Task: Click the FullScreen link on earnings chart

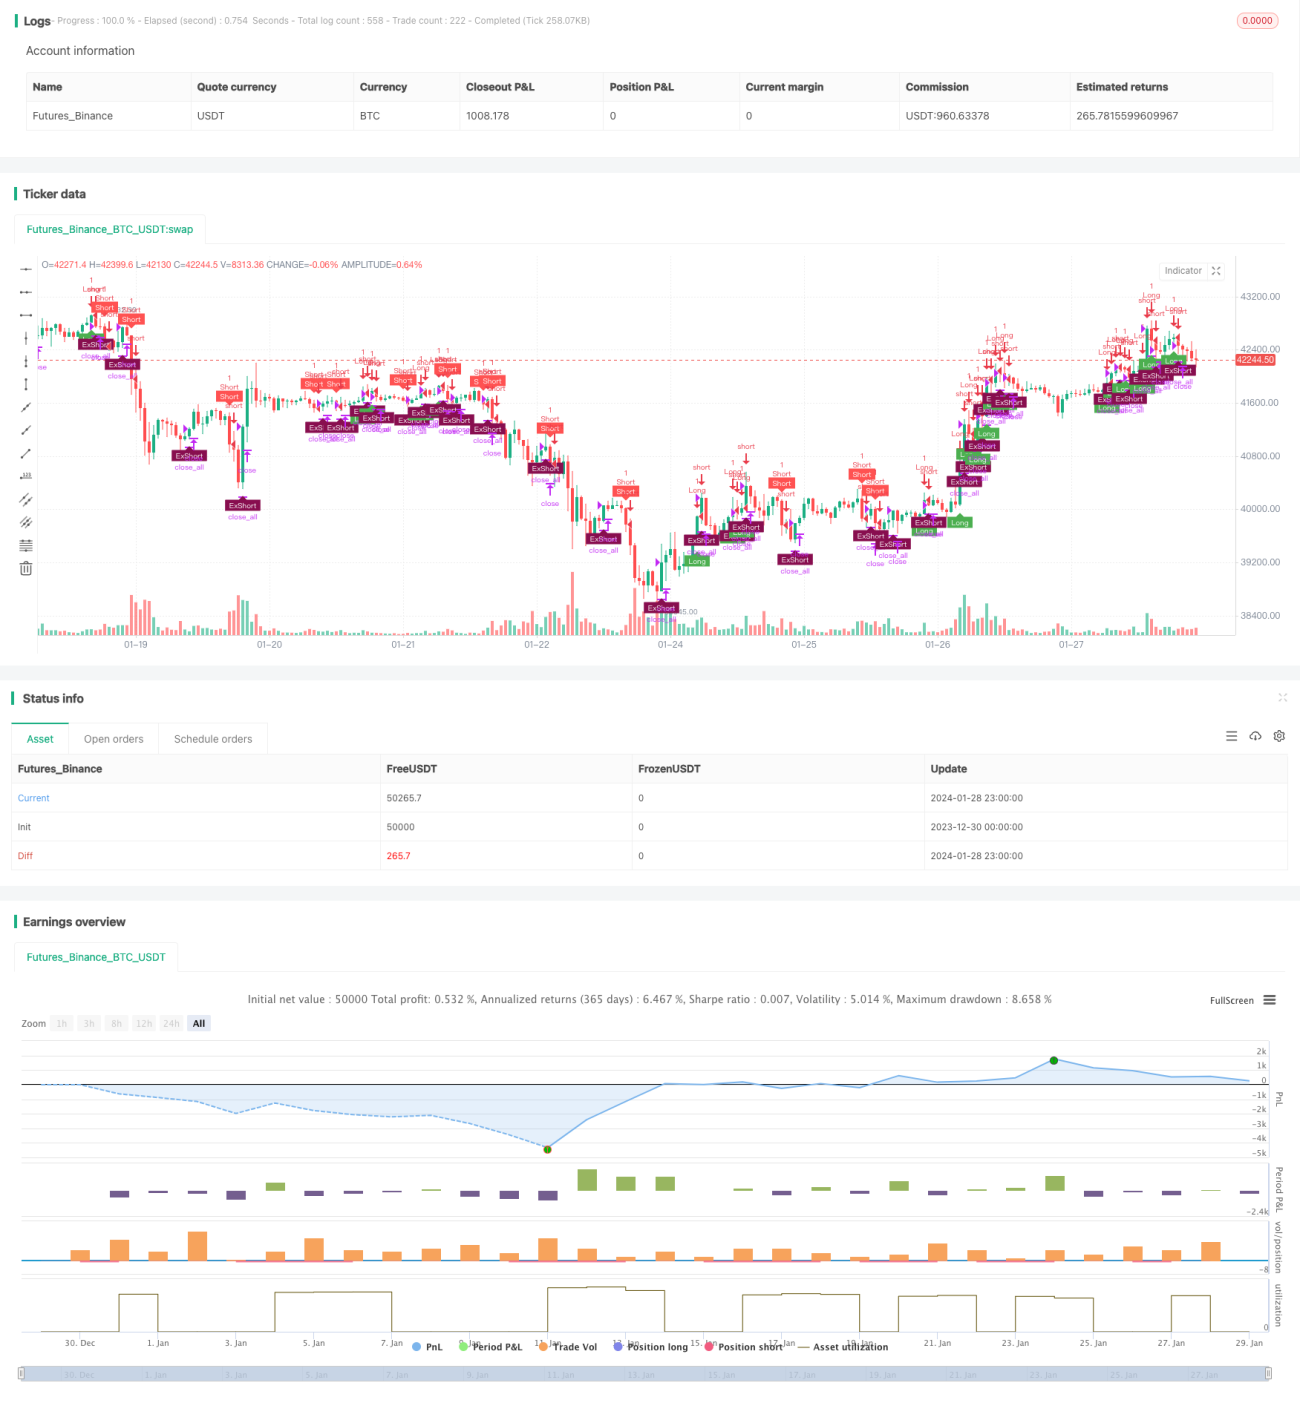Action: click(x=1231, y=1000)
